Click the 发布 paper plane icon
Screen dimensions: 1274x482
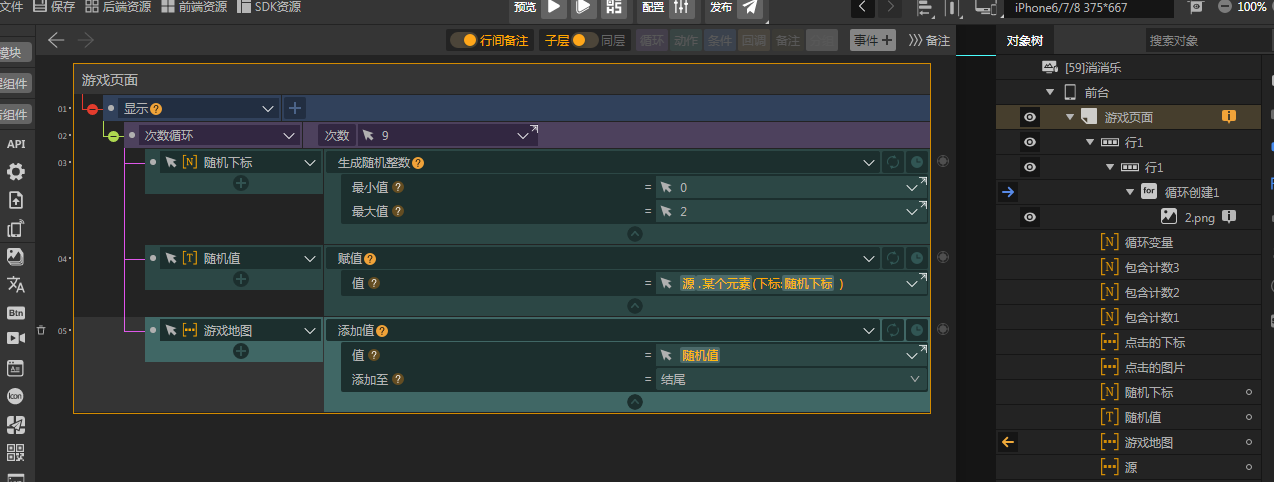751,7
